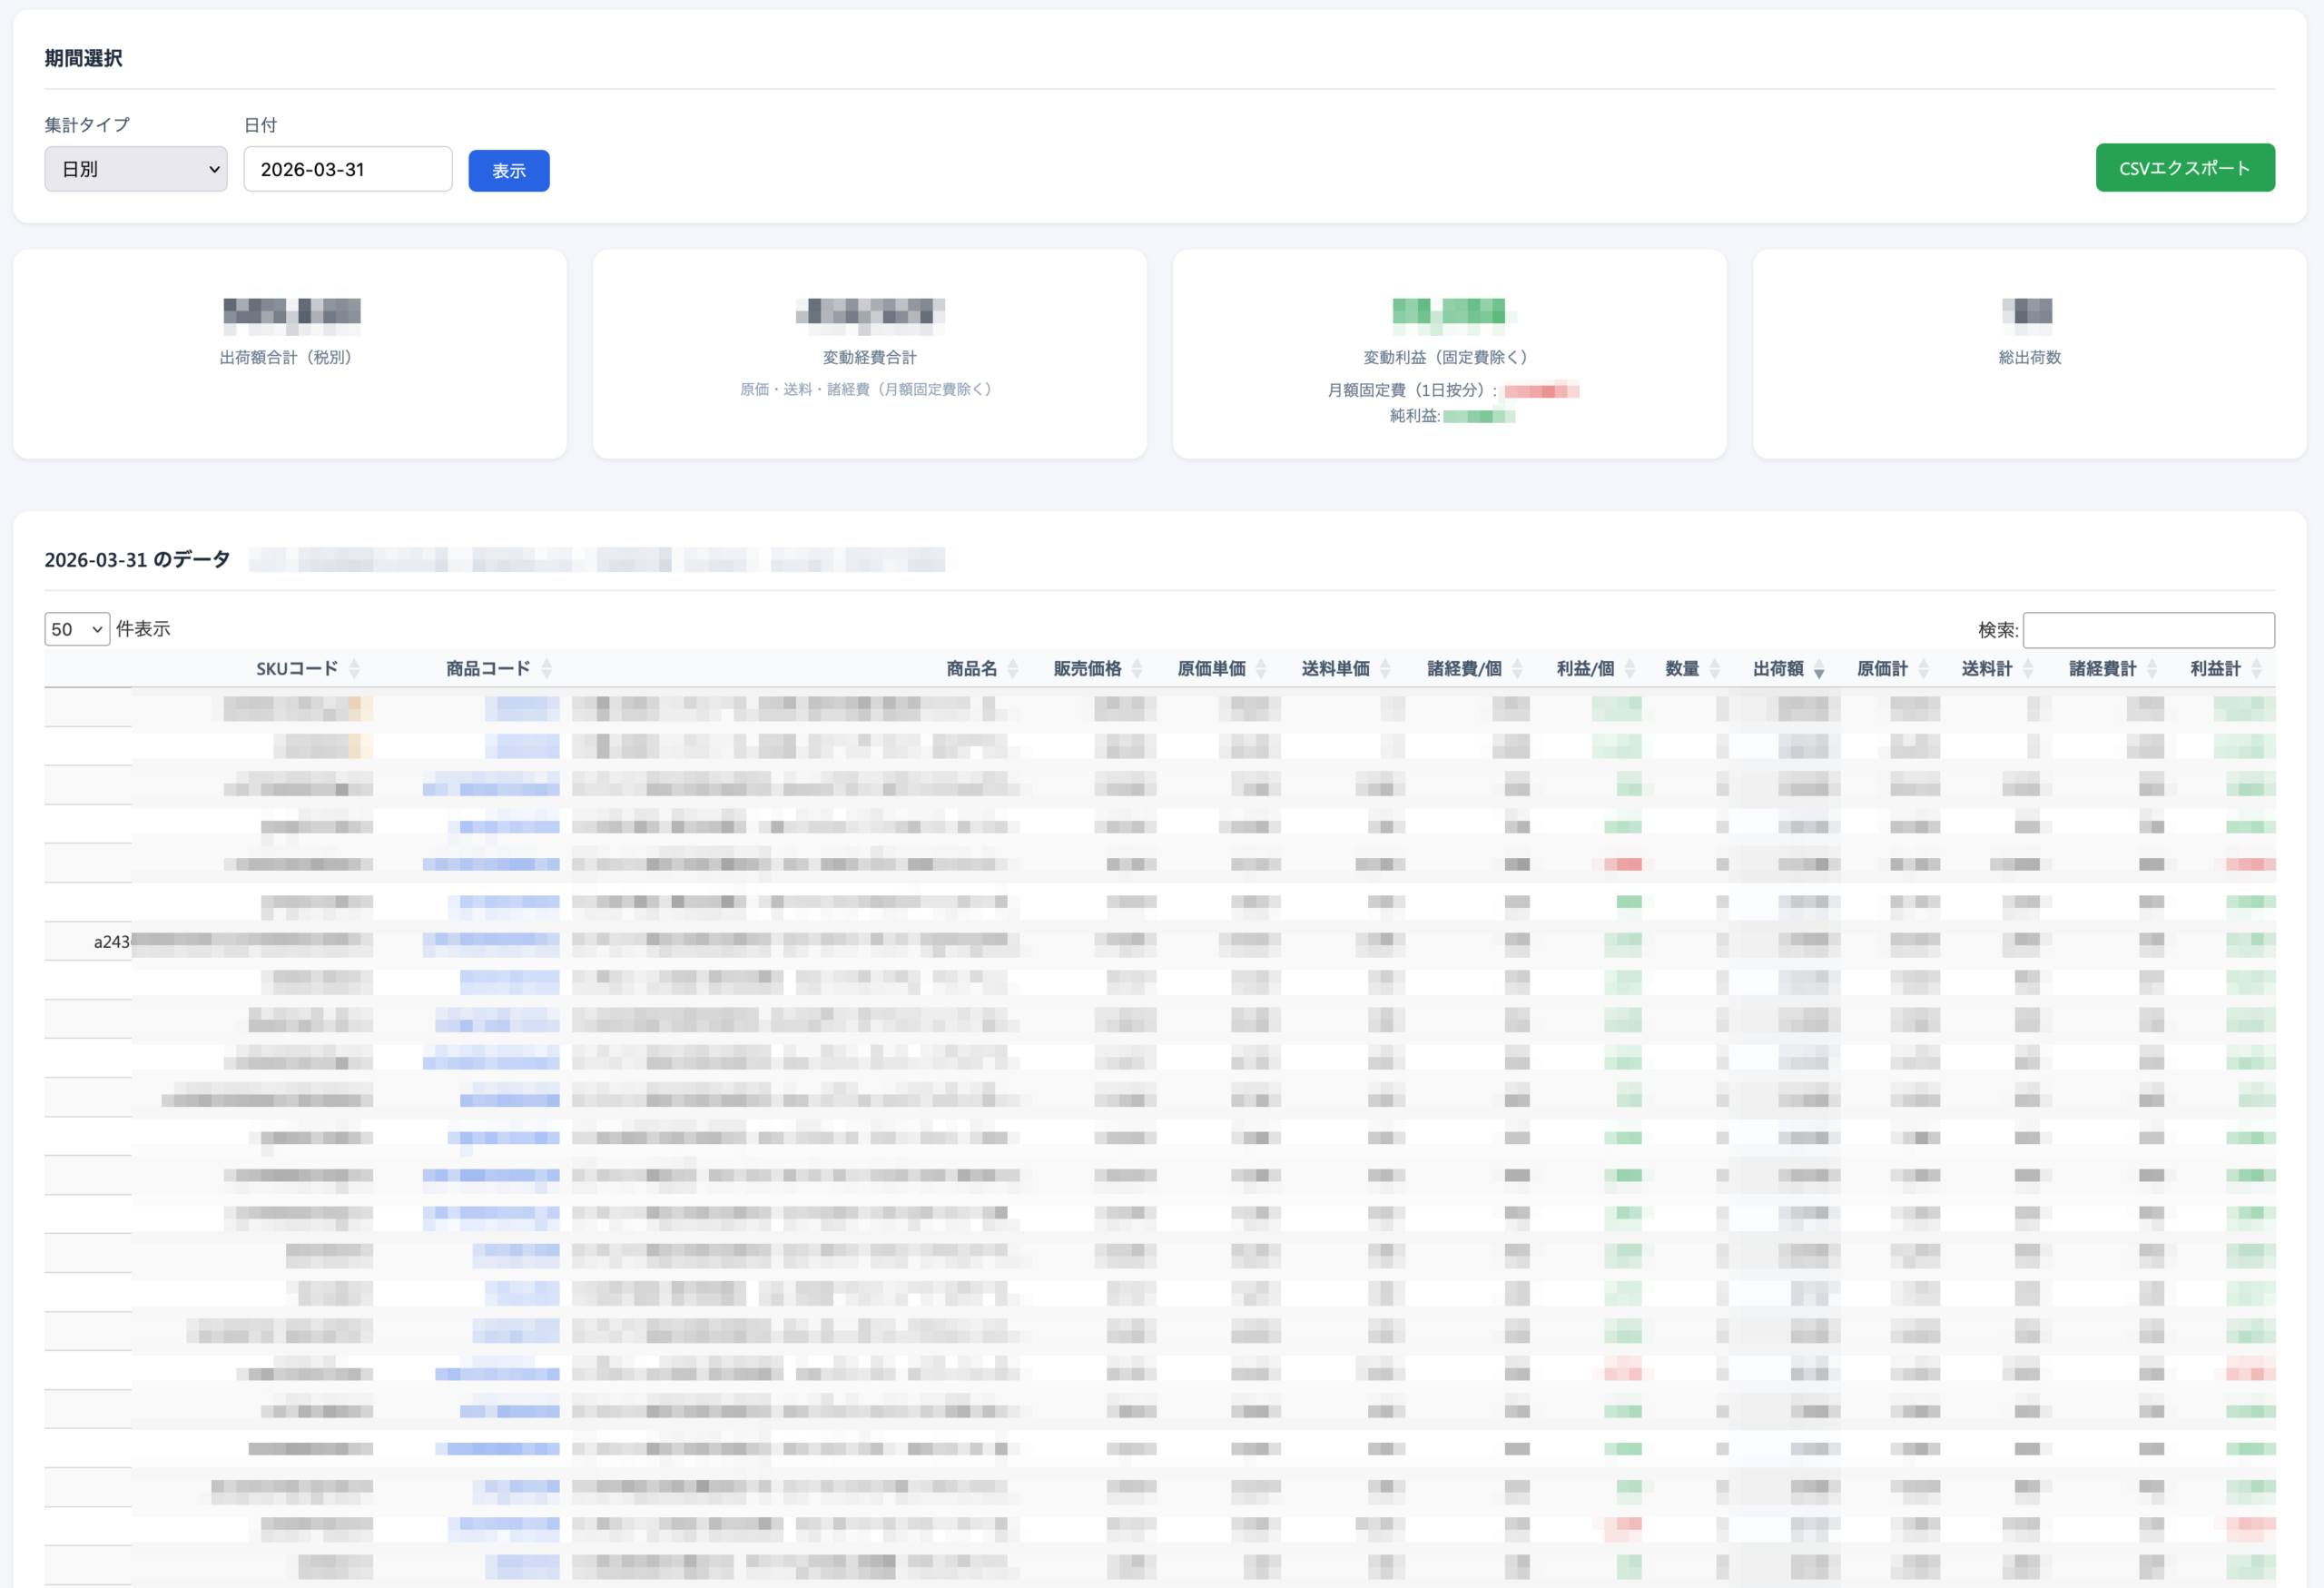Sort the table by SKUコード

297,668
